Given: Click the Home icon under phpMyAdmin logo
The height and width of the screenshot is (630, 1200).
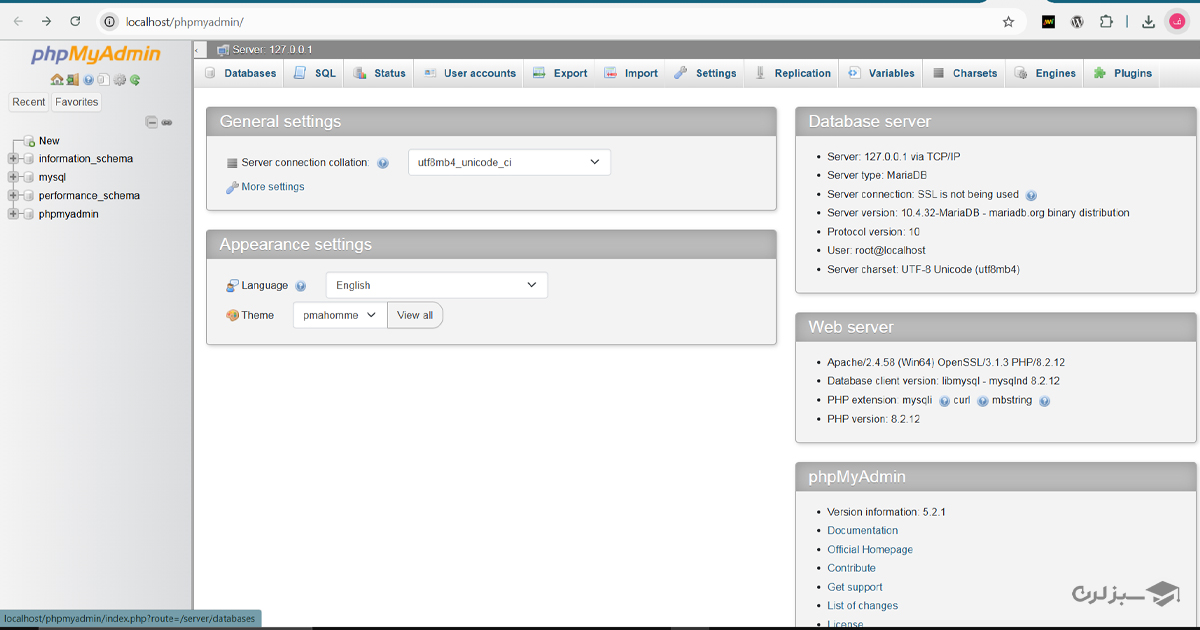Looking at the screenshot, I should [57, 80].
